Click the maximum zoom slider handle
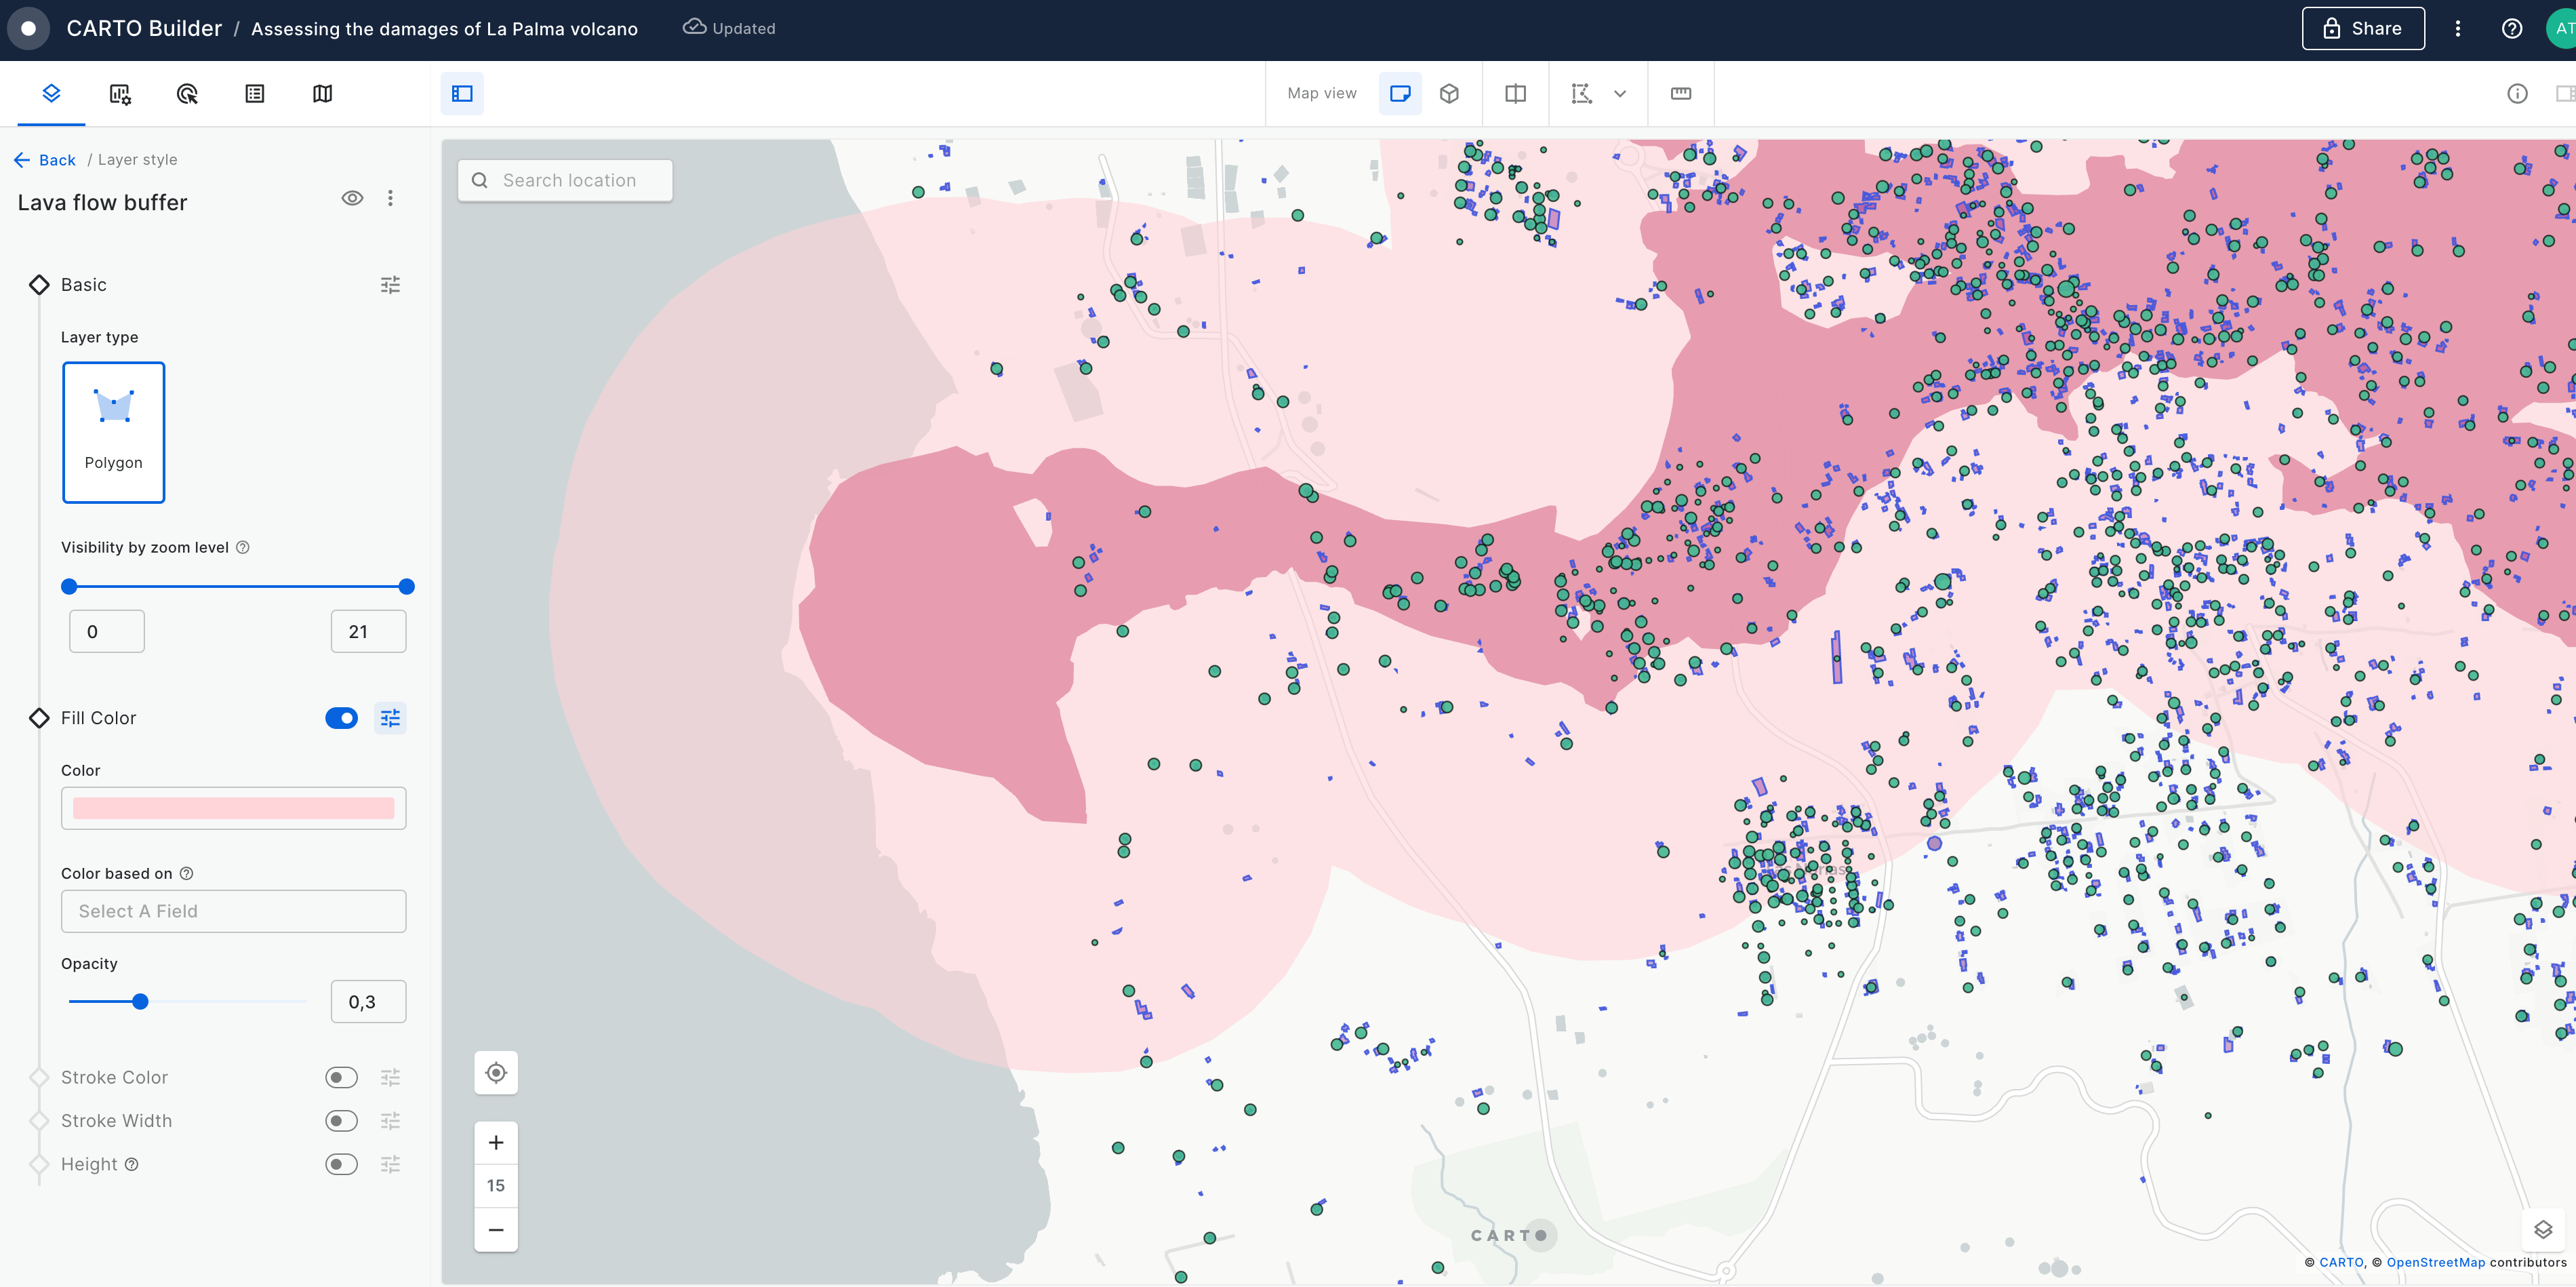This screenshot has width=2576, height=1287. click(x=406, y=586)
